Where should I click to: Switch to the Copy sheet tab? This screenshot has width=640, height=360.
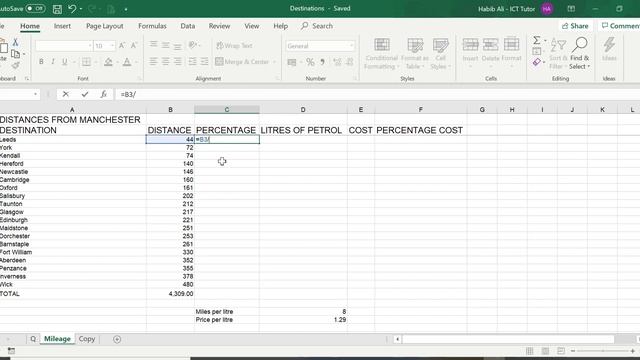coord(87,339)
